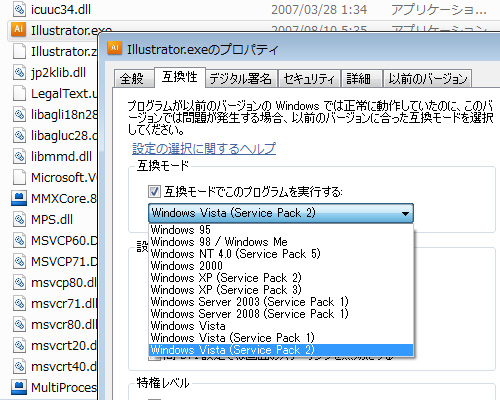500x400 pixels.
Task: Select the libmmd.dll file name
Action: click(x=61, y=156)
